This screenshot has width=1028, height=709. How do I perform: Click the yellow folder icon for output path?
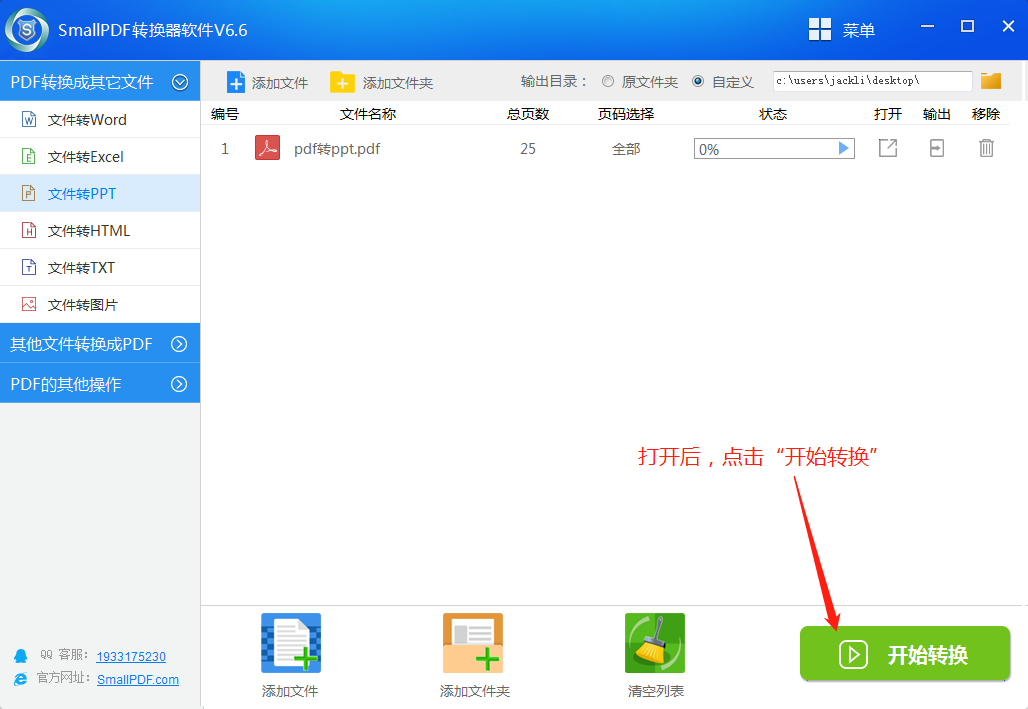990,80
